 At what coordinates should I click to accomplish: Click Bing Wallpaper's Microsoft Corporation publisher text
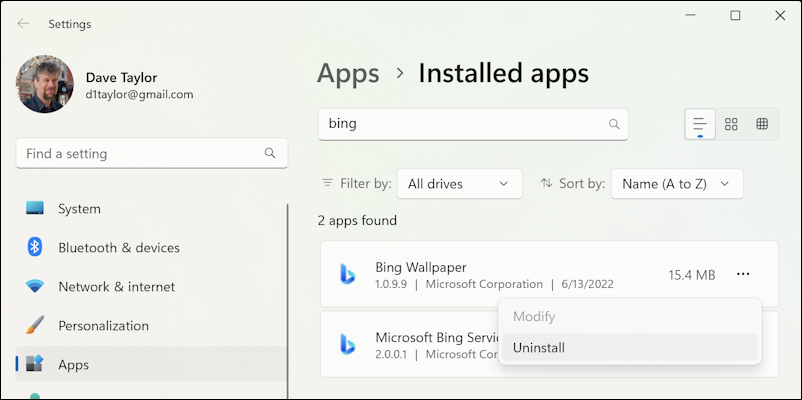click(x=484, y=284)
